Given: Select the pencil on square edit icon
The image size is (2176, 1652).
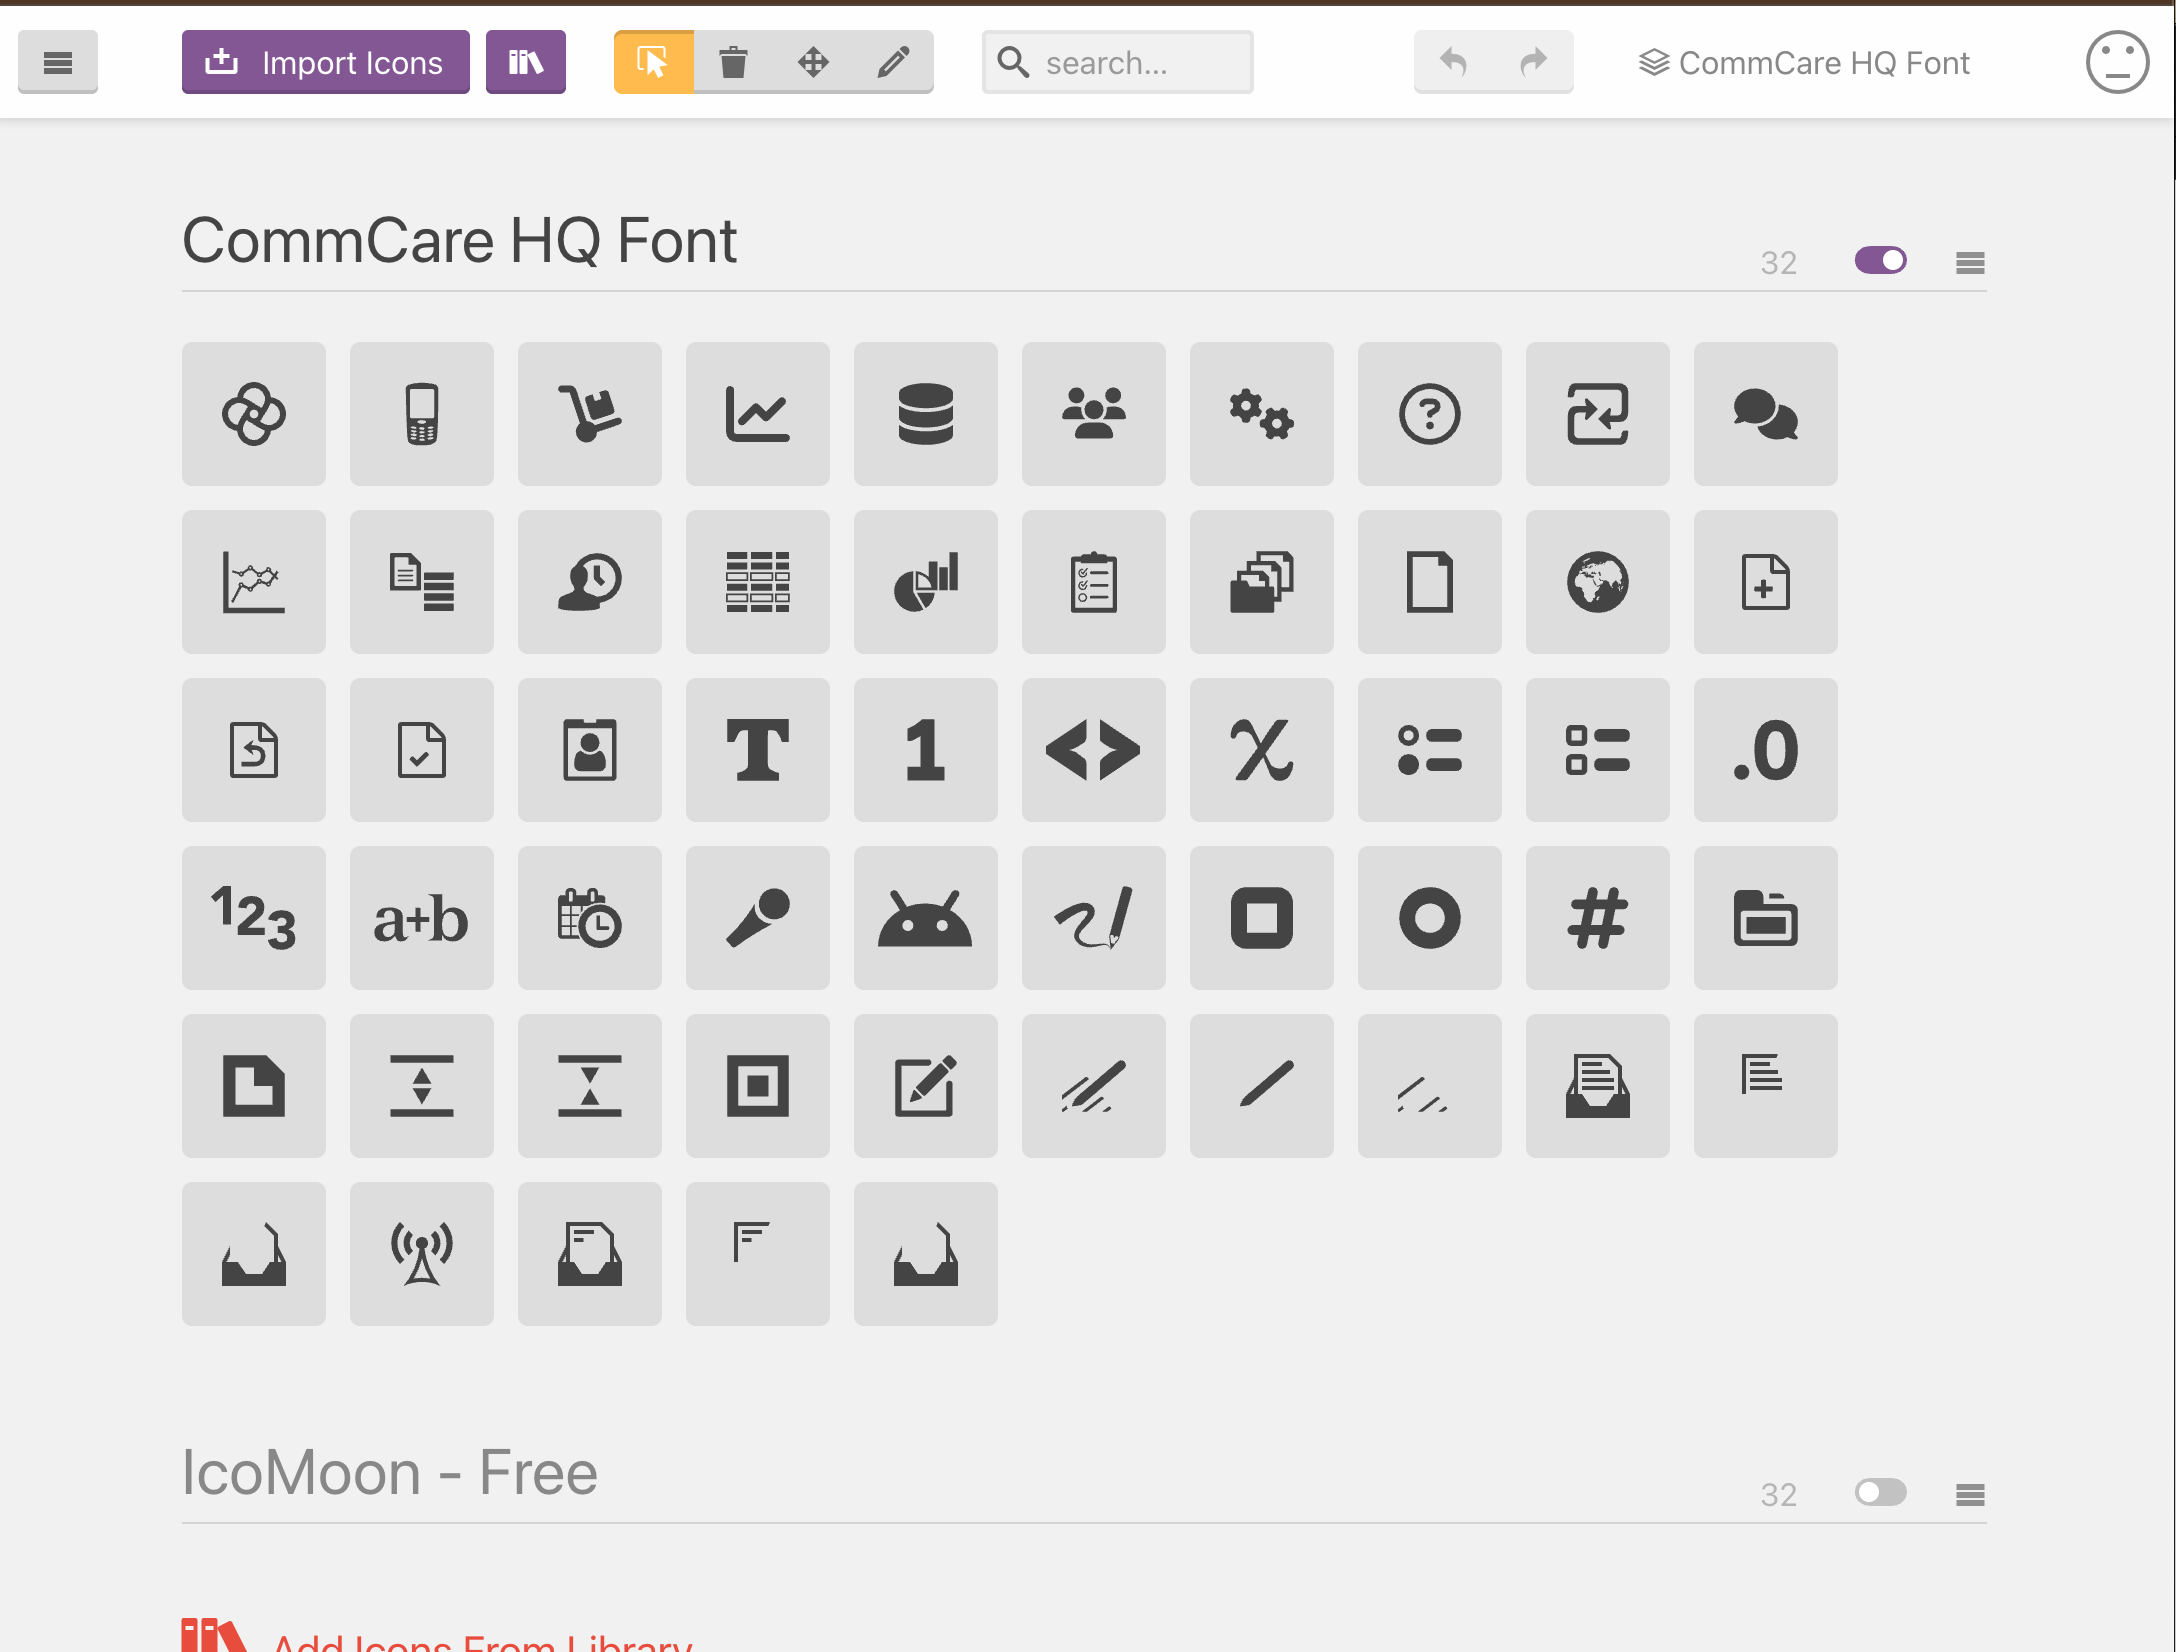Looking at the screenshot, I should pyautogui.click(x=926, y=1086).
